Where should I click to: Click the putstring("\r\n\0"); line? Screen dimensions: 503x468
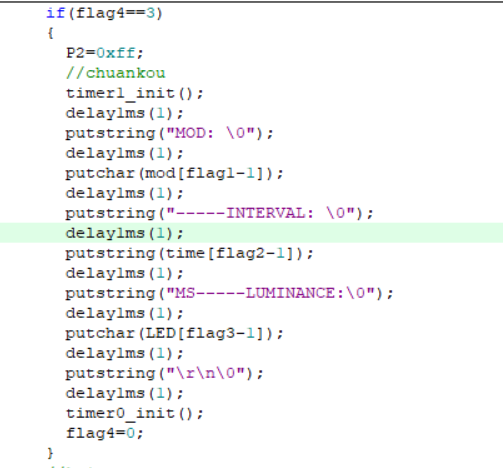point(164,373)
